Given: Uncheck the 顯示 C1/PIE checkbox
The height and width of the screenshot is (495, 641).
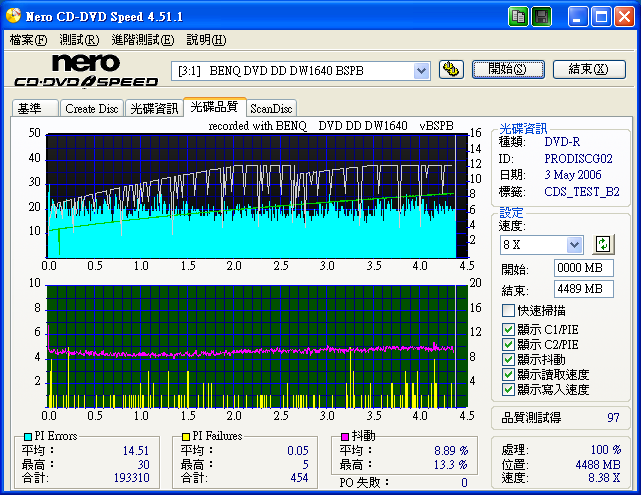Looking at the screenshot, I should pyautogui.click(x=509, y=328).
